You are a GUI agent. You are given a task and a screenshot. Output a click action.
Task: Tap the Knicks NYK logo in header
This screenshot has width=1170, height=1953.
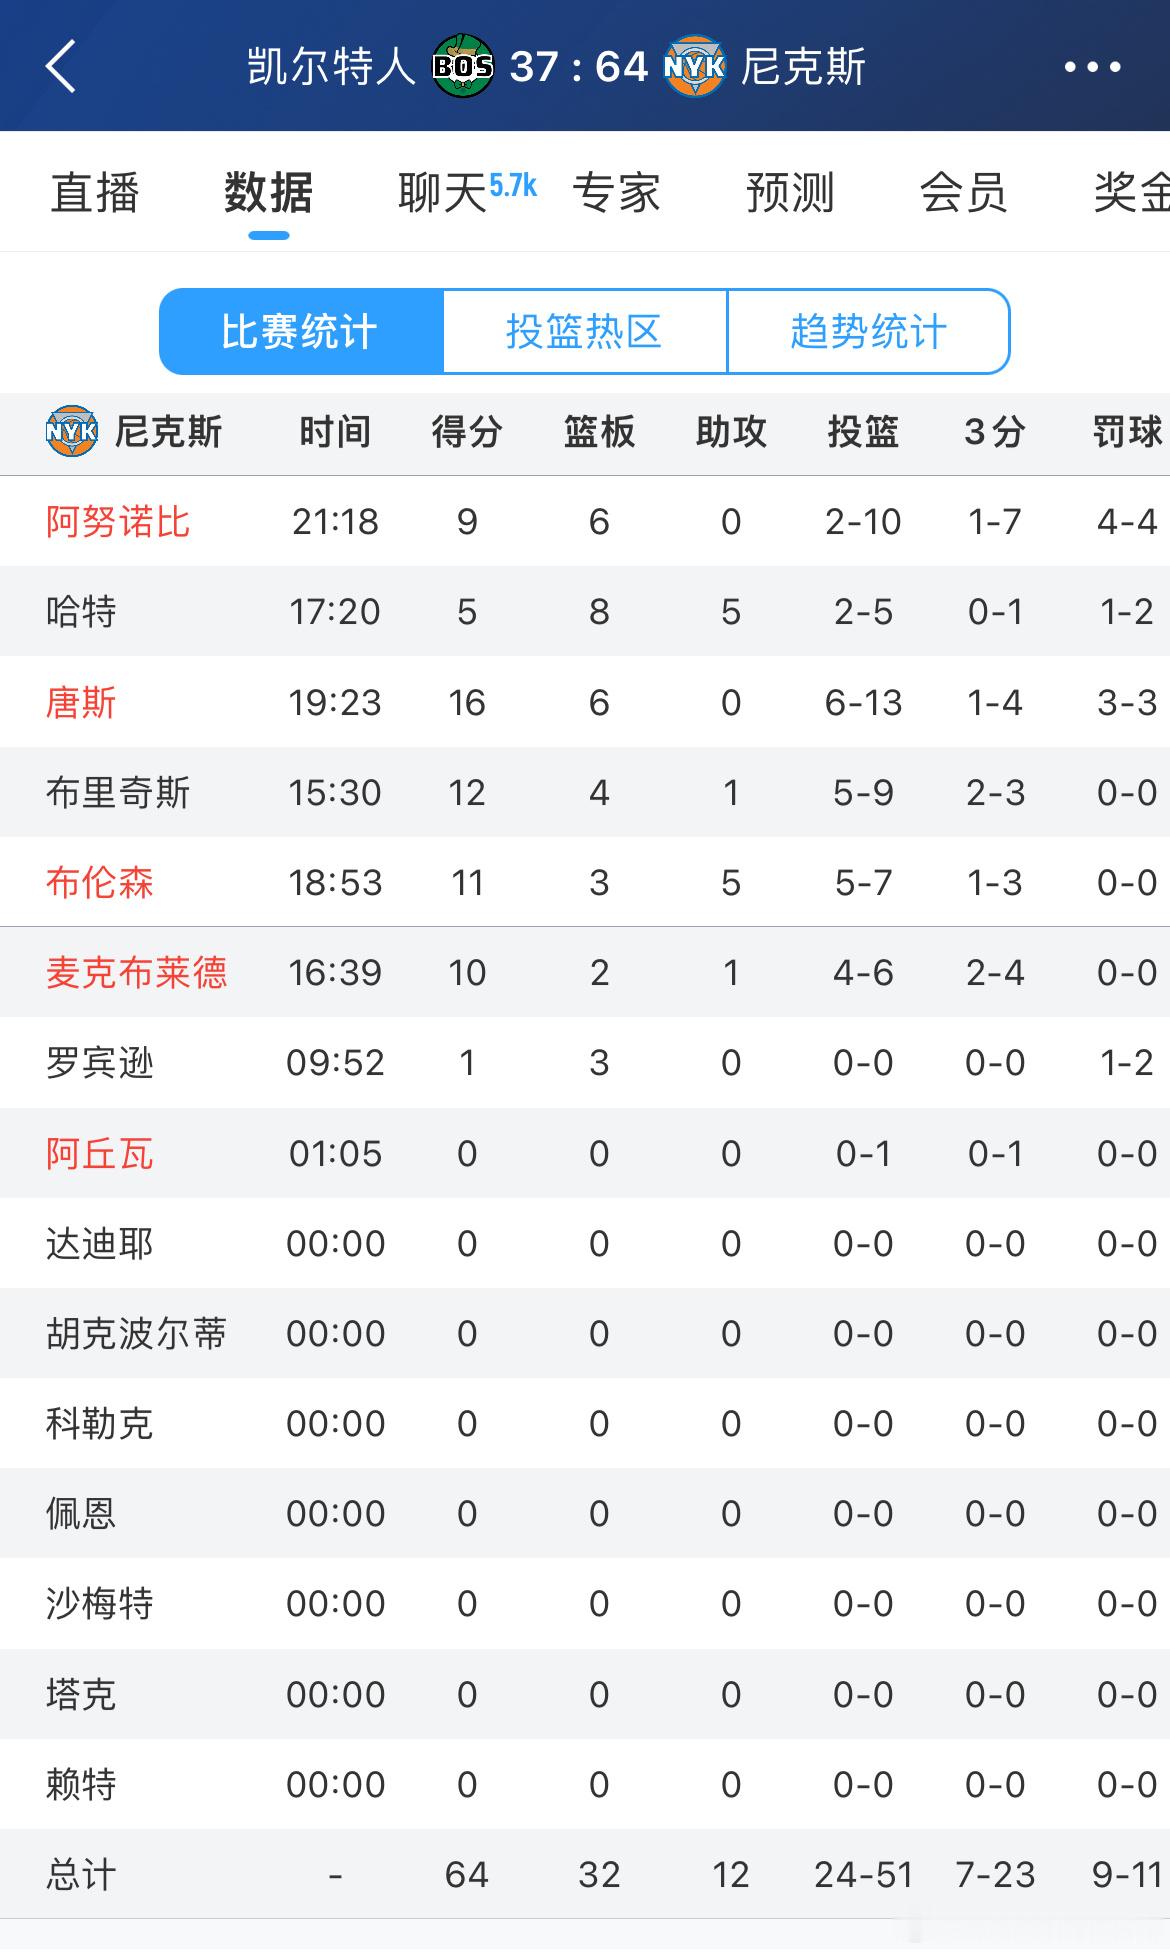(694, 66)
